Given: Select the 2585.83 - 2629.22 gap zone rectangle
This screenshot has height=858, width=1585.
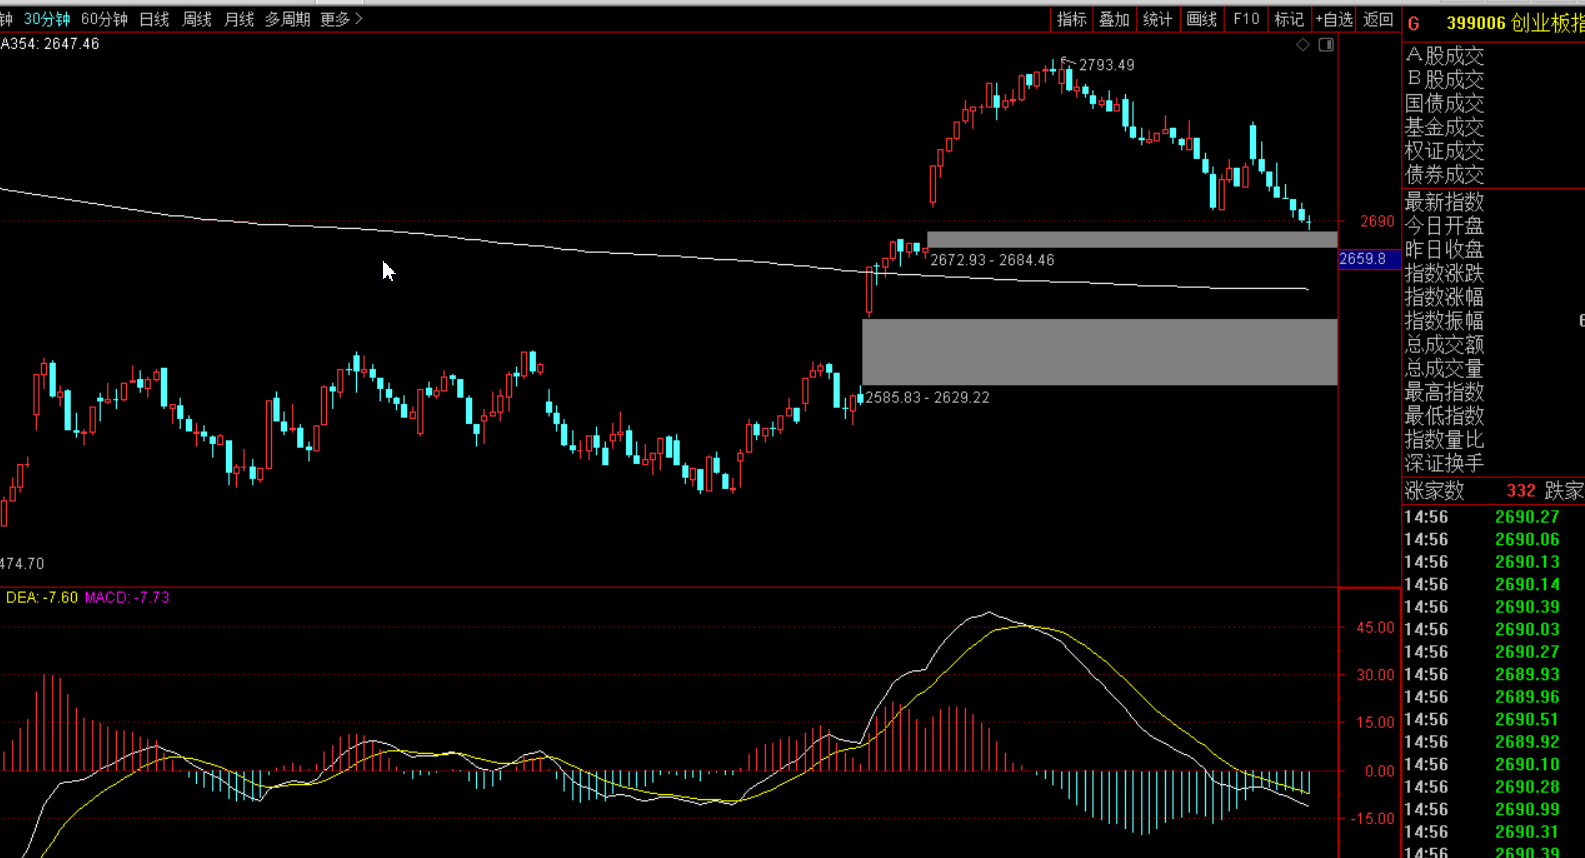Looking at the screenshot, I should pyautogui.click(x=1099, y=352).
